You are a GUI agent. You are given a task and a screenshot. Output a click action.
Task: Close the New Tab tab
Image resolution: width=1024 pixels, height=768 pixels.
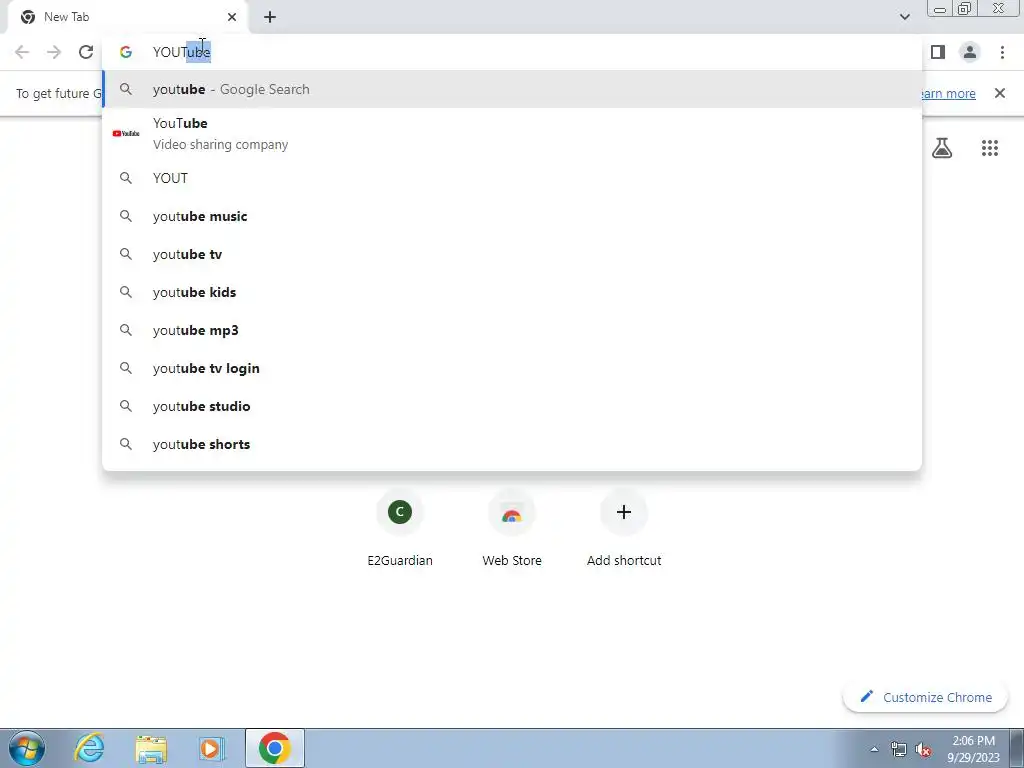point(232,17)
